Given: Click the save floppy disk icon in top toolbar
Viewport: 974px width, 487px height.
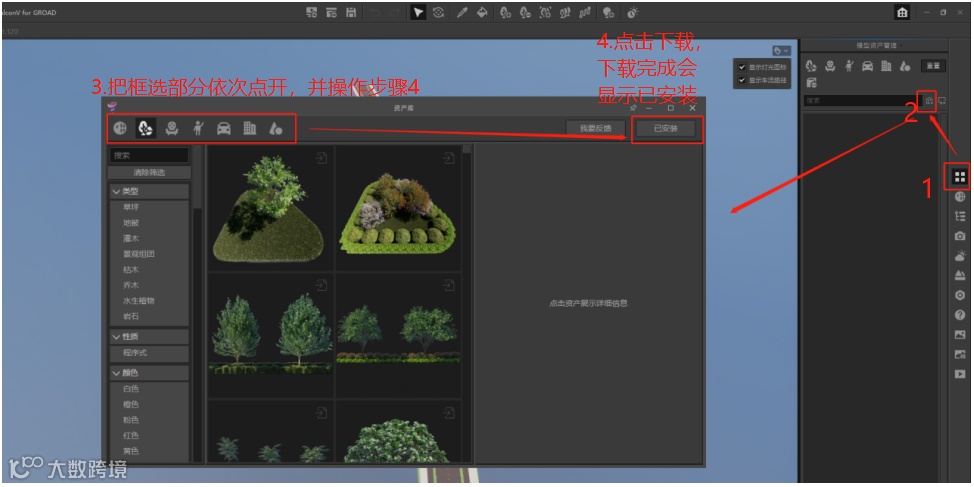Looking at the screenshot, I should 350,12.
